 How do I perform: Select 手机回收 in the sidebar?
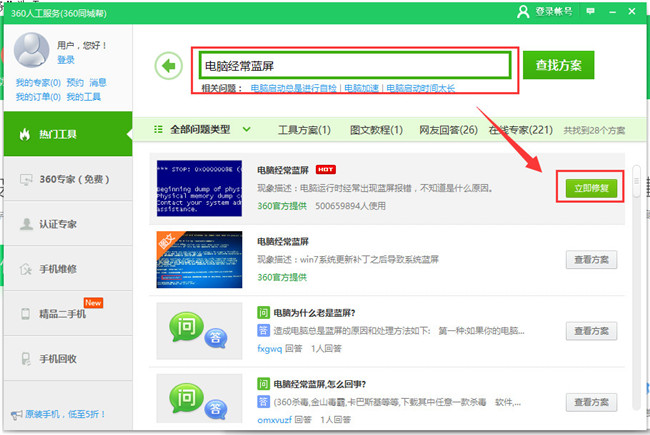(68, 358)
